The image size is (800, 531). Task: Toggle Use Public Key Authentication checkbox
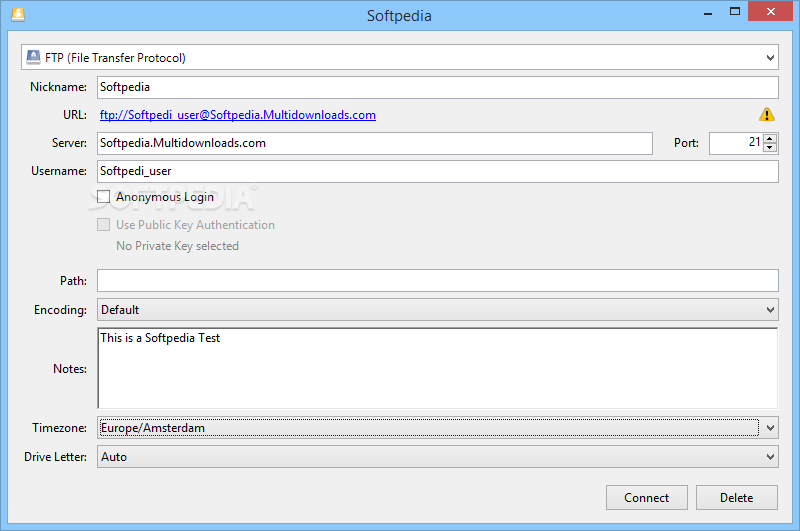point(104,225)
